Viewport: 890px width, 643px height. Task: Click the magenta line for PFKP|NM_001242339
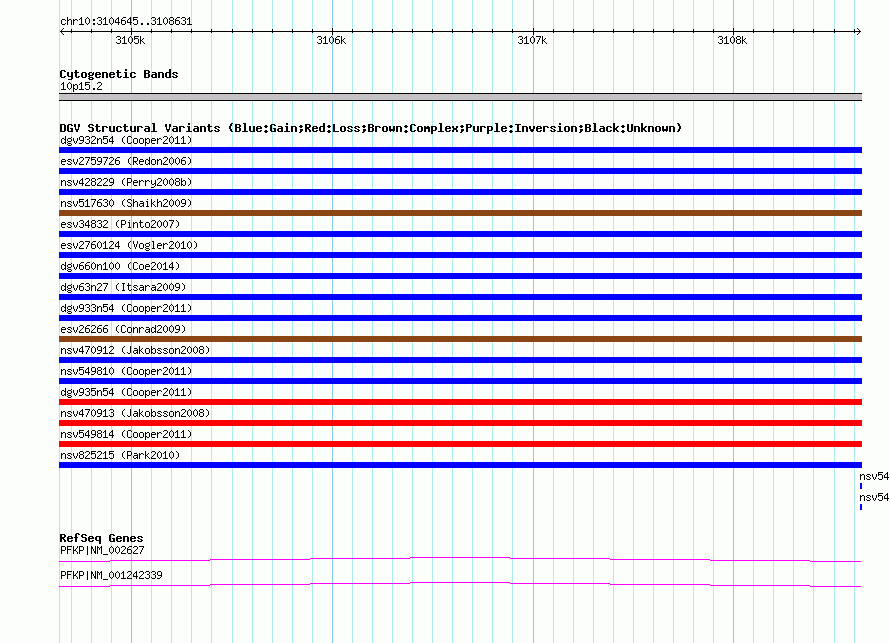point(460,585)
